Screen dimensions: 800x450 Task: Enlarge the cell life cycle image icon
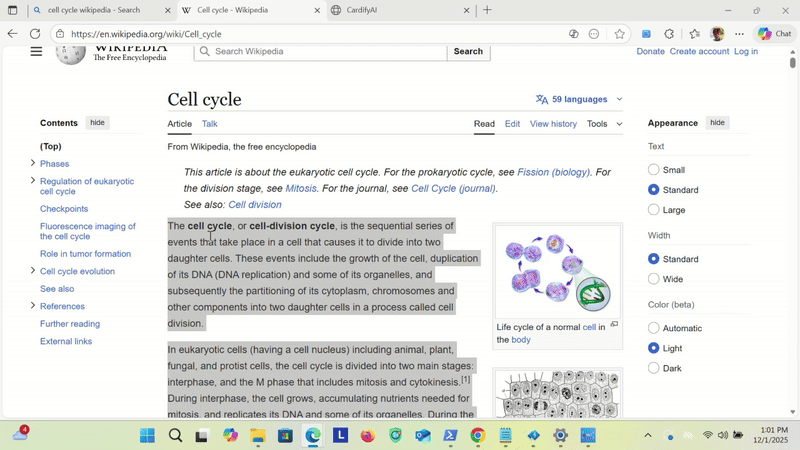[x=614, y=324]
